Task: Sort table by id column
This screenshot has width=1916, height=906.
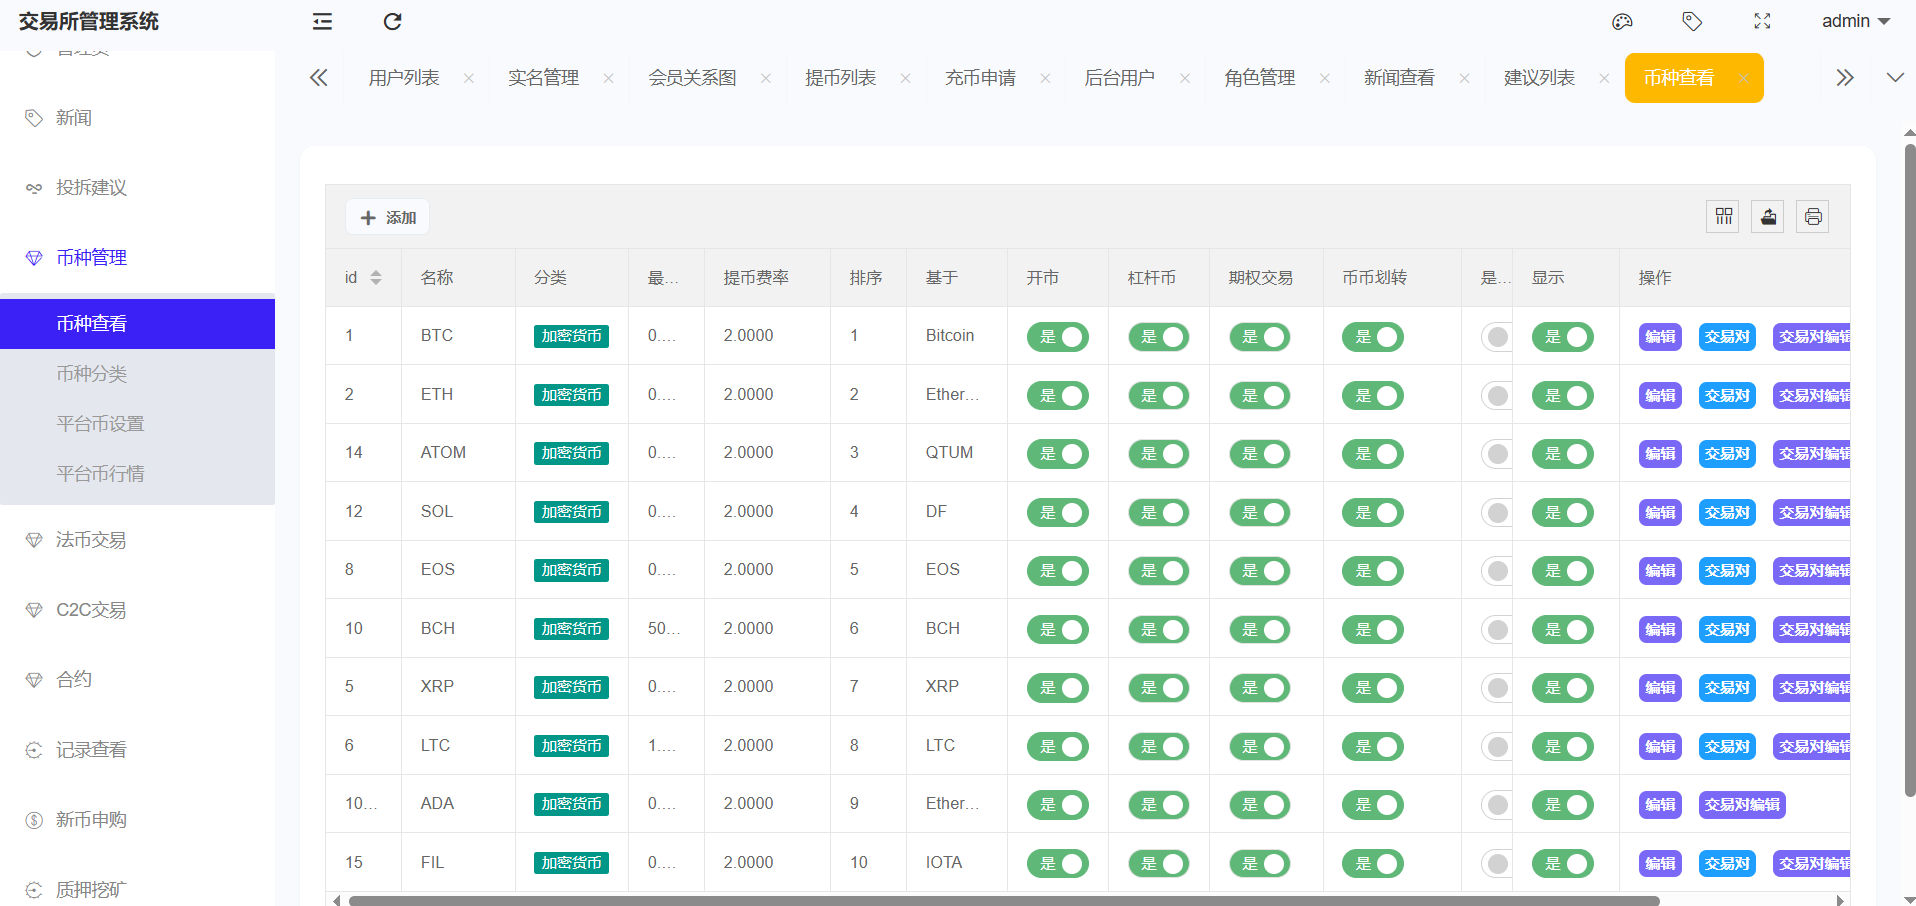Action: [x=375, y=278]
